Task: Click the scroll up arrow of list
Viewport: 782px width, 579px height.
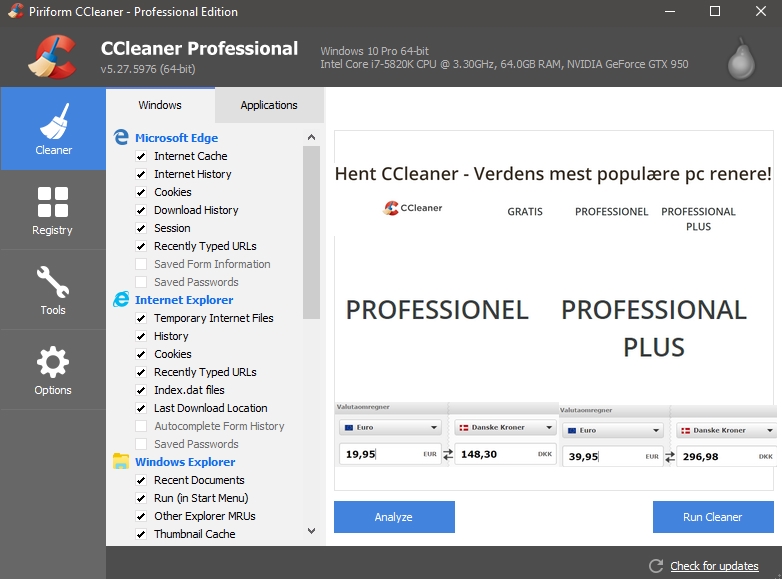Action: [312, 137]
